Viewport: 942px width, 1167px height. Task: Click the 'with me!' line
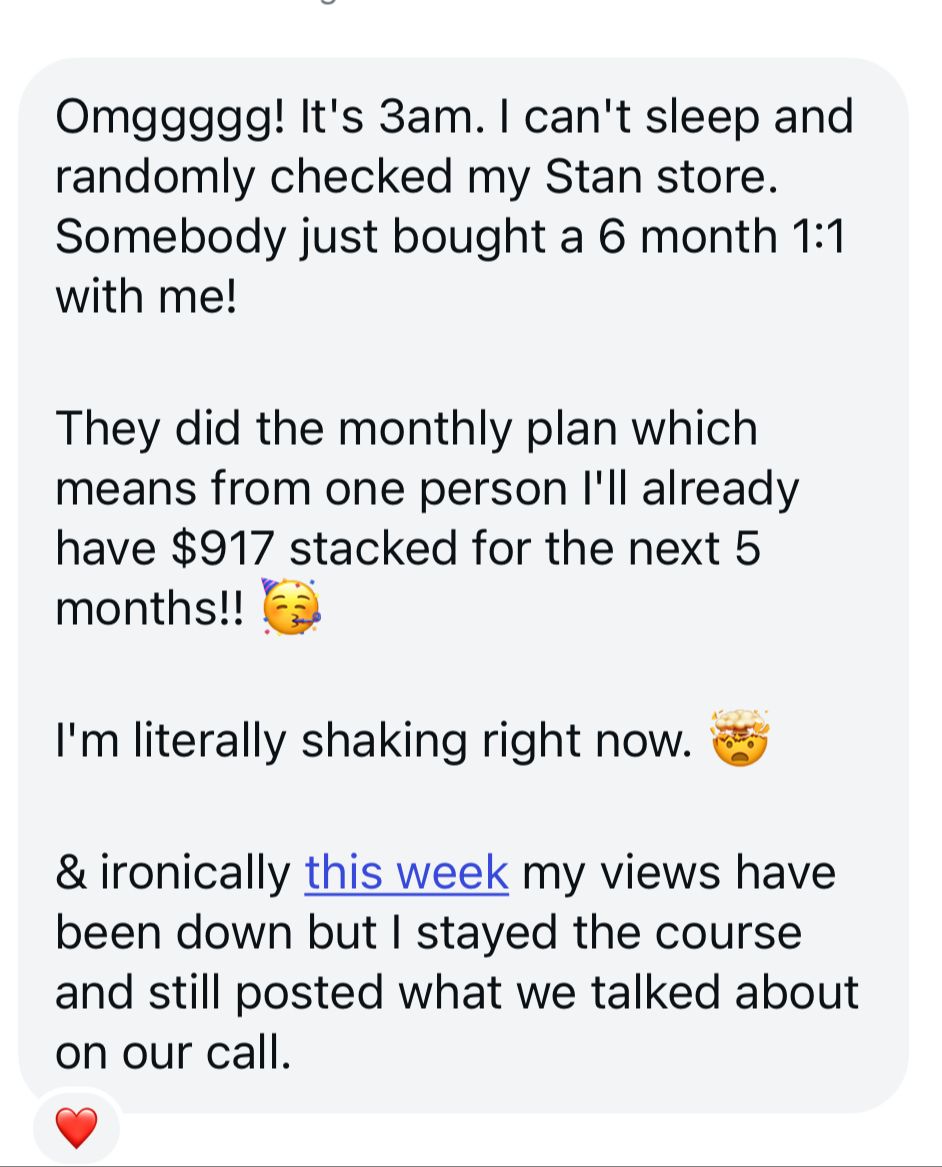(146, 296)
